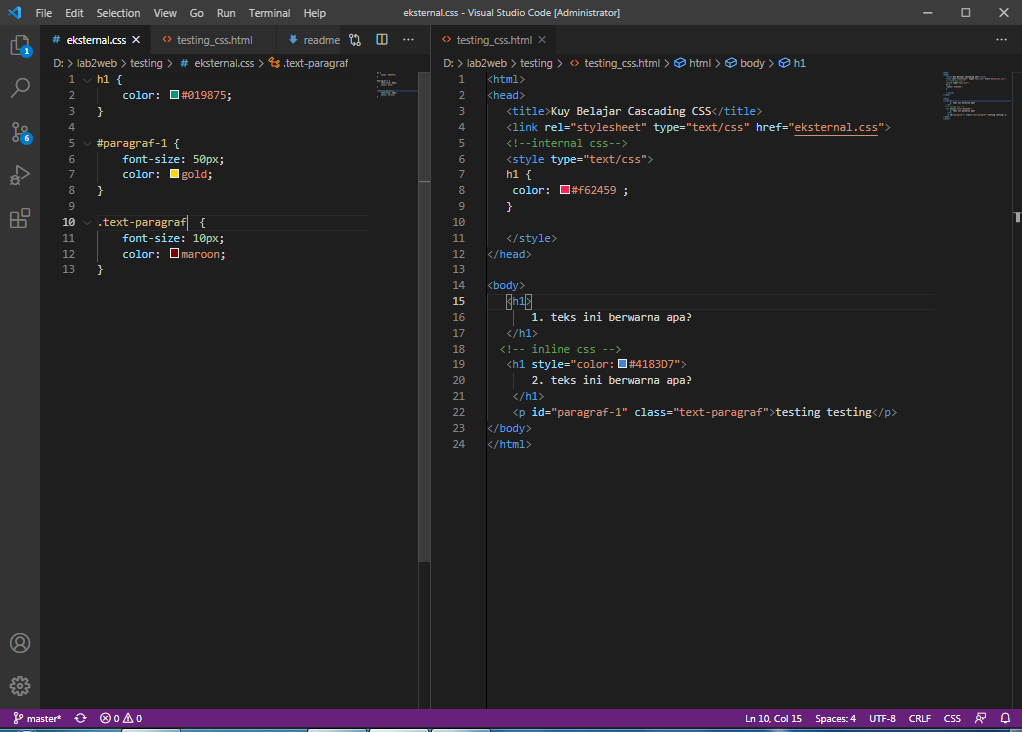The height and width of the screenshot is (732, 1022).
Task: Click the Split Editor Right icon
Action: pos(382,40)
